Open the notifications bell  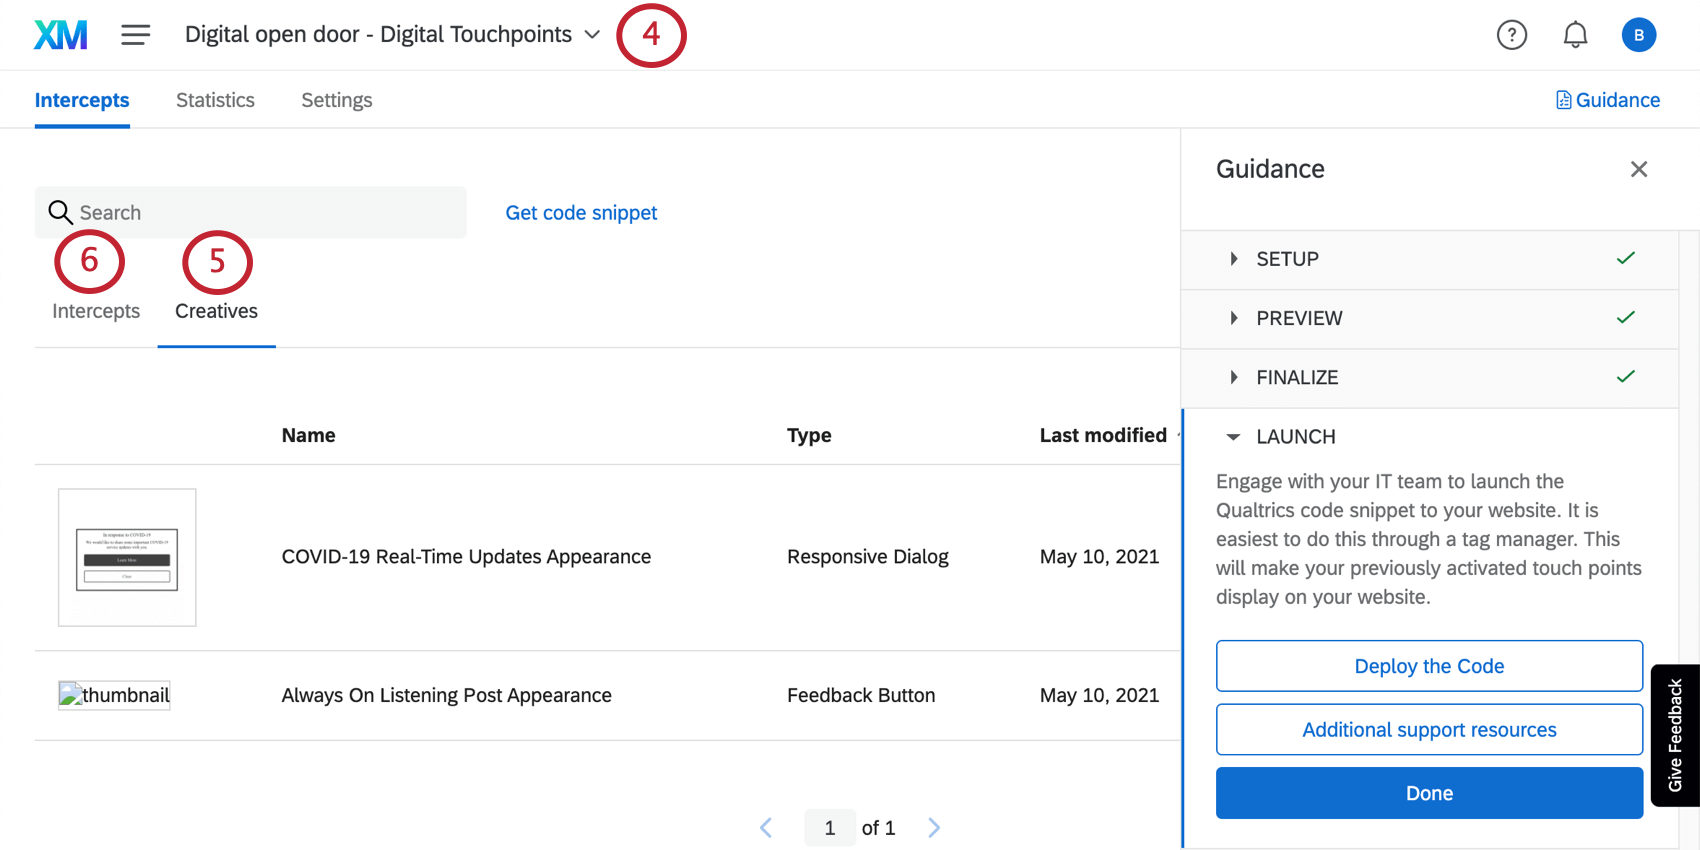pyautogui.click(x=1575, y=35)
